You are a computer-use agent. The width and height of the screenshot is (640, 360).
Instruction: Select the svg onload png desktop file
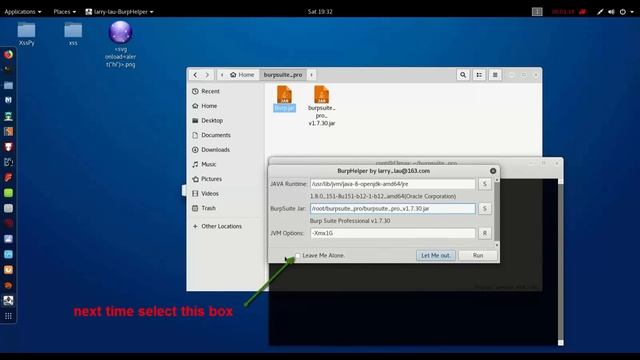coord(120,44)
